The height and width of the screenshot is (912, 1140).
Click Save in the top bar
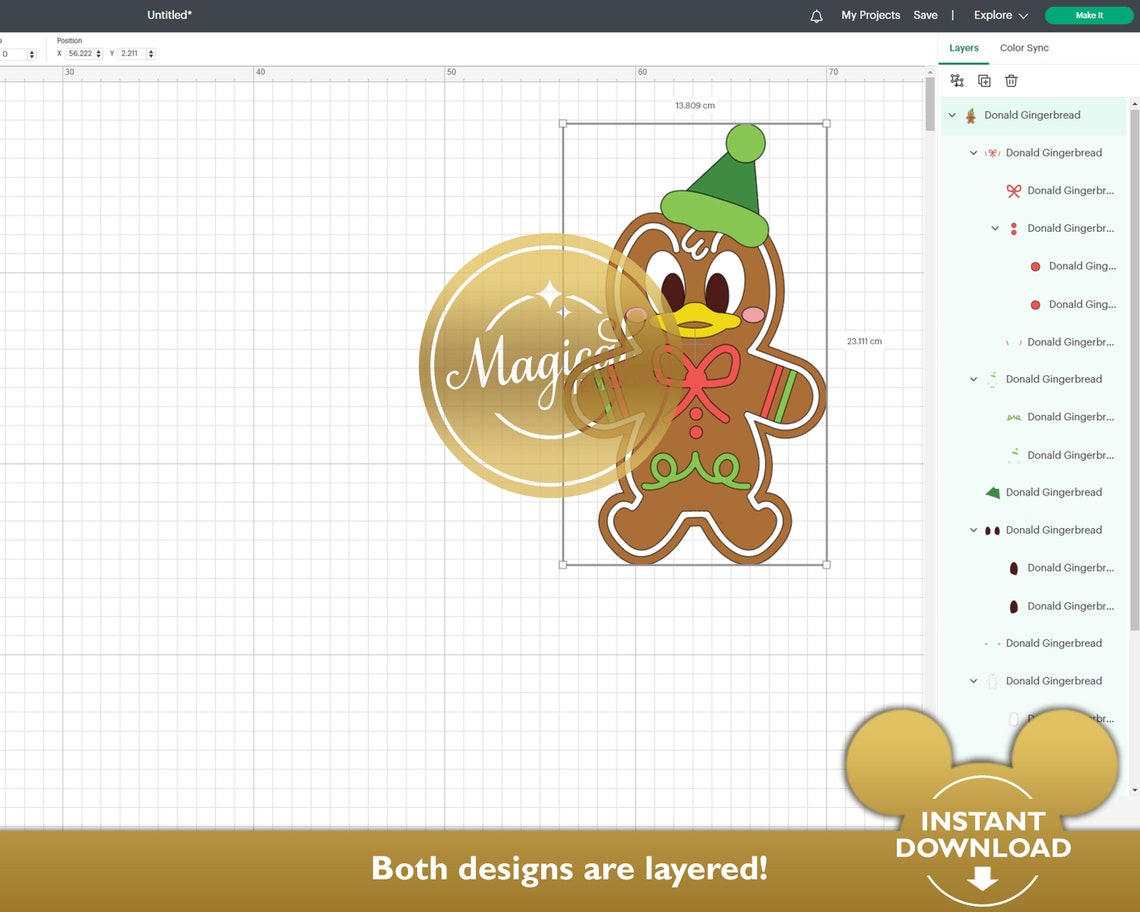pos(925,15)
